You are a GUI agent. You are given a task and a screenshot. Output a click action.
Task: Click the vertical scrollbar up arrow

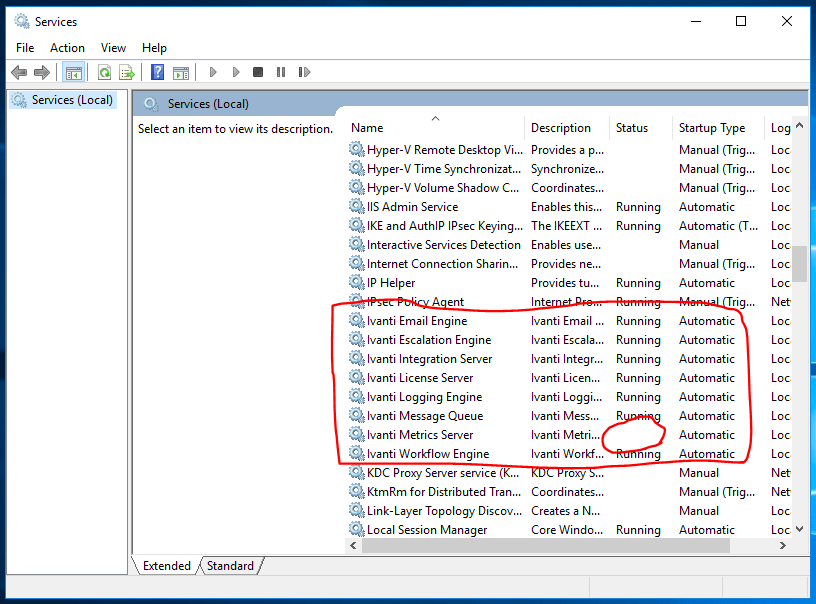coord(800,125)
